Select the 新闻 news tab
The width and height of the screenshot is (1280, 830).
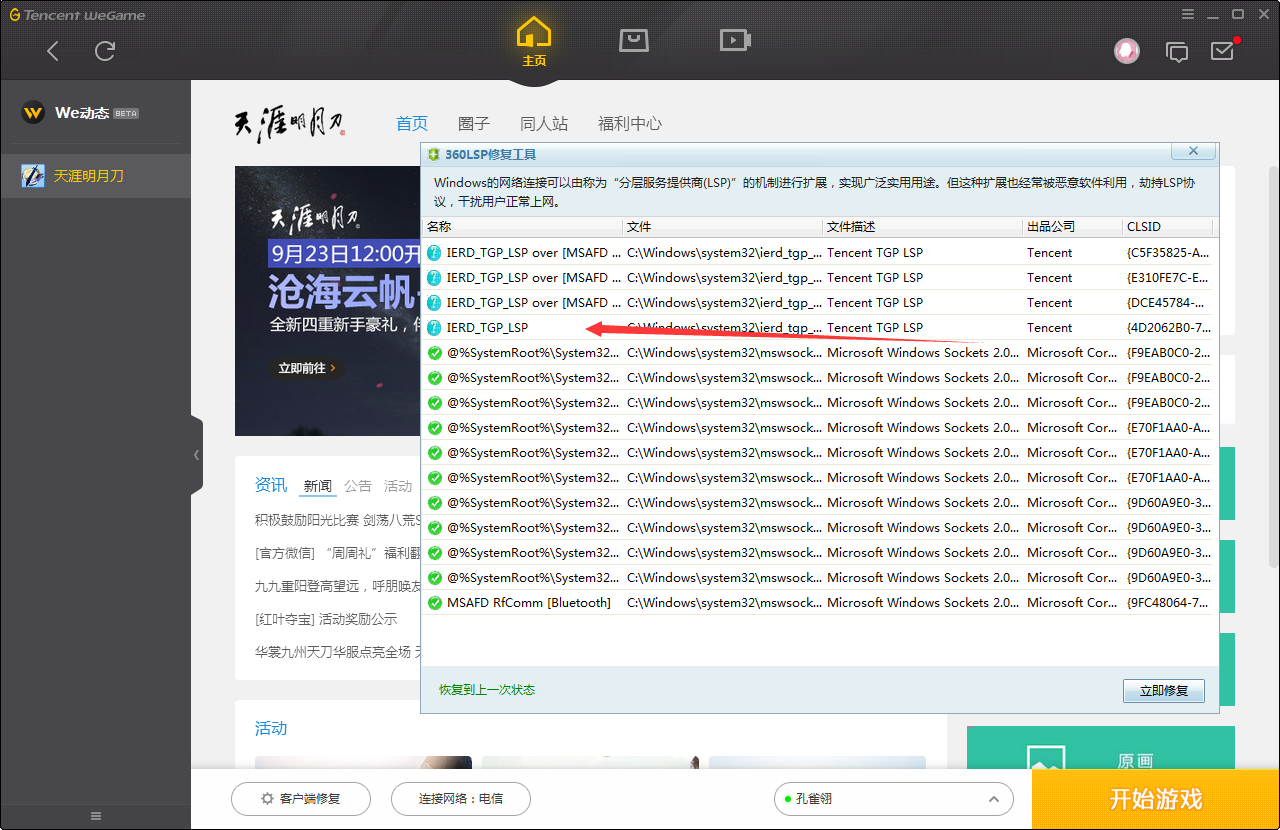[x=318, y=486]
